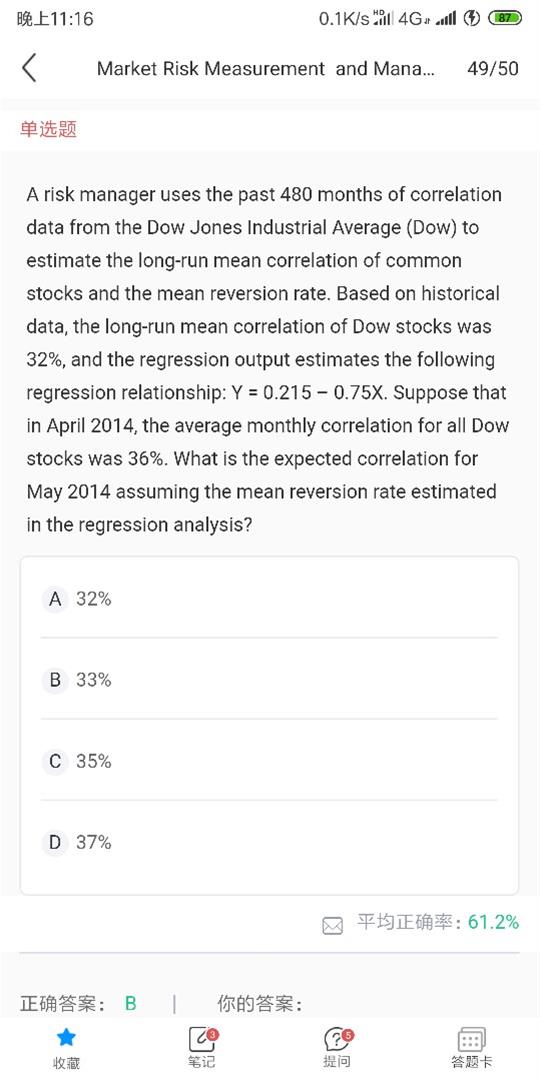
Task: Select answer option B 33%
Action: [x=269, y=680]
